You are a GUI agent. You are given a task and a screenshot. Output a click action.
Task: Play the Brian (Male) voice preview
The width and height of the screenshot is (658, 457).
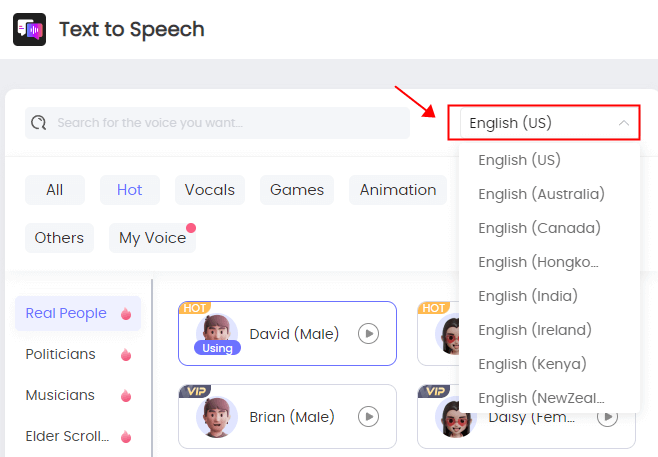coord(368,417)
